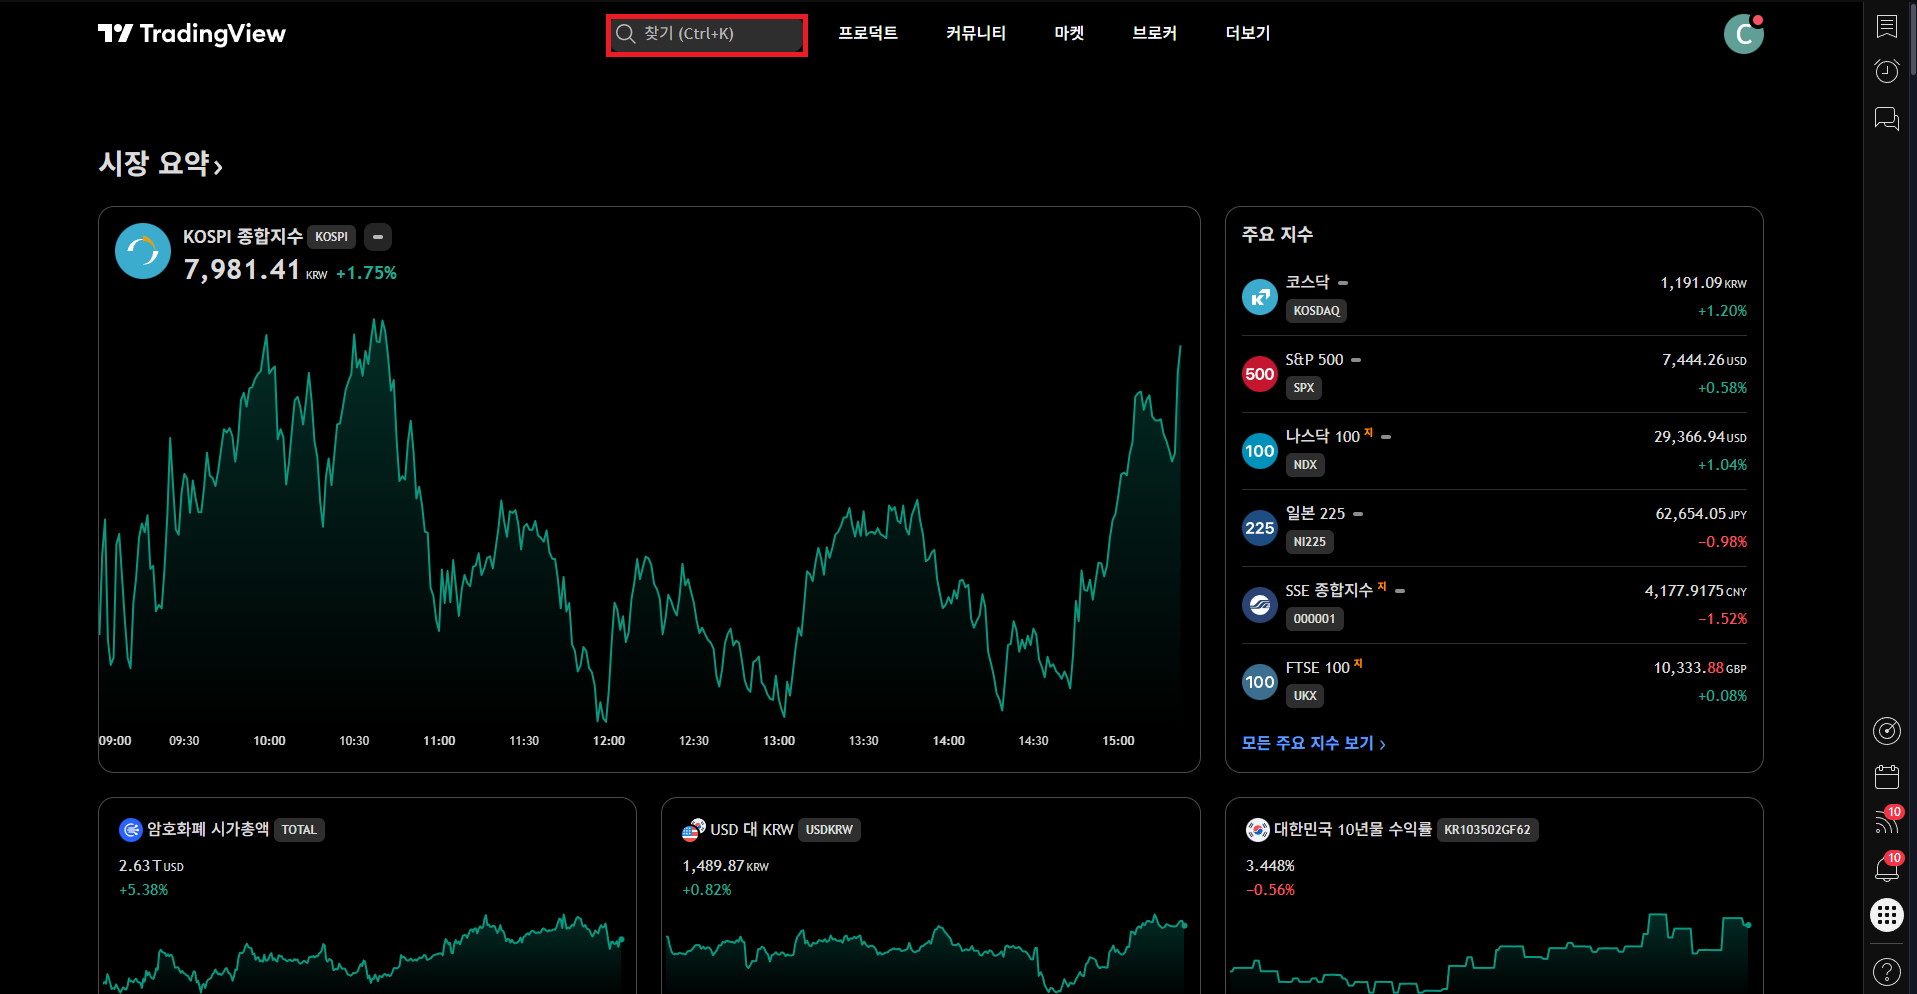Focus the 찾기 (Ctrl+K) search box

pyautogui.click(x=706, y=35)
